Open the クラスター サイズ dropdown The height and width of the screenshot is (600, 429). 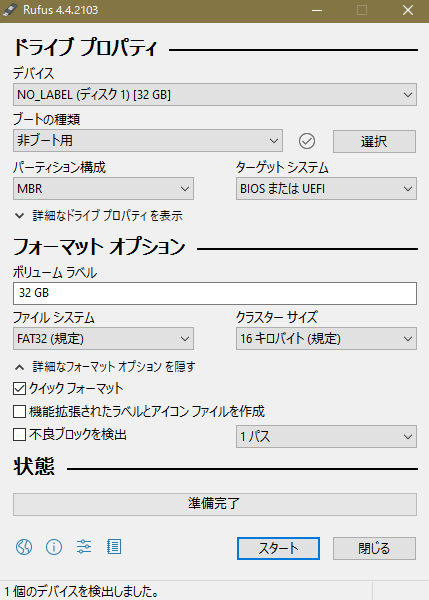[x=326, y=339]
